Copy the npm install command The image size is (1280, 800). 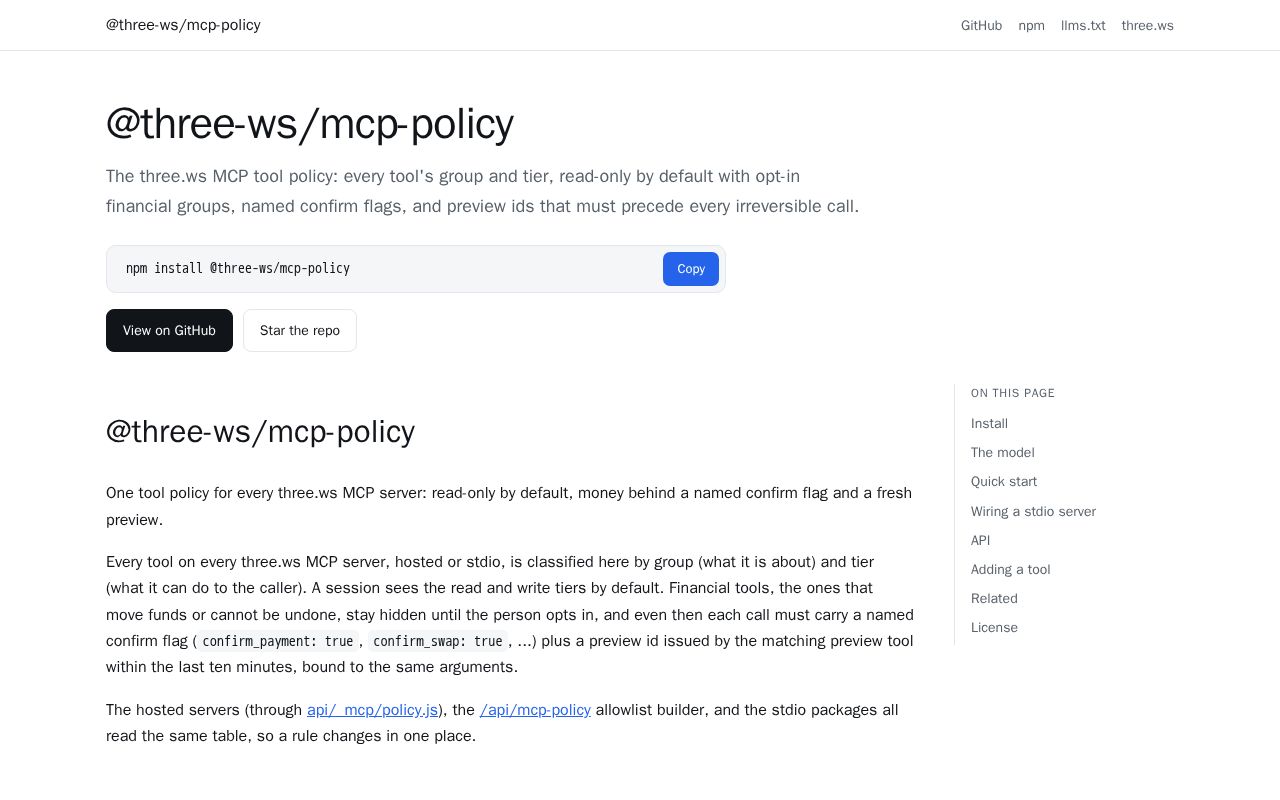(690, 269)
